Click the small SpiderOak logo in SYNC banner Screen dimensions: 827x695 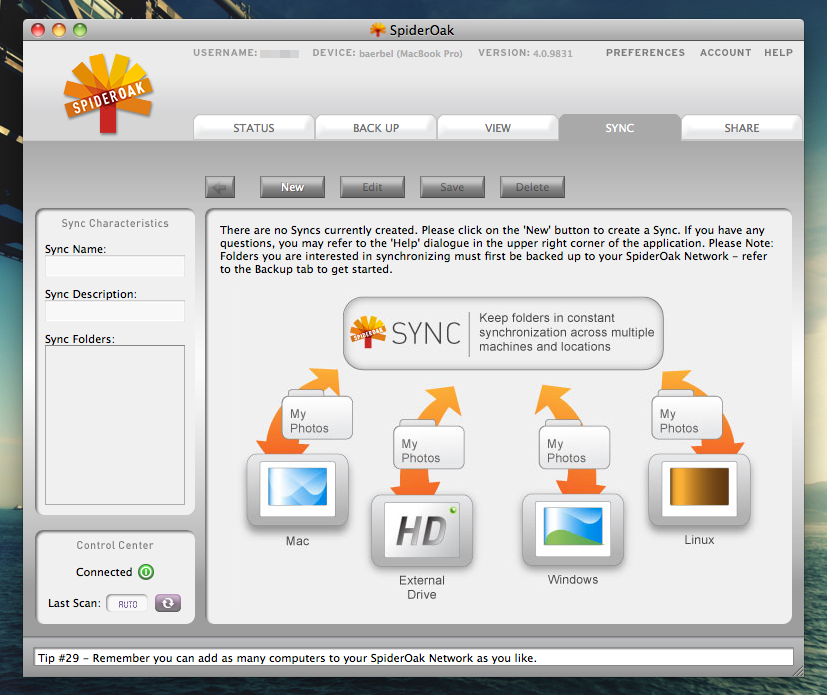368,332
